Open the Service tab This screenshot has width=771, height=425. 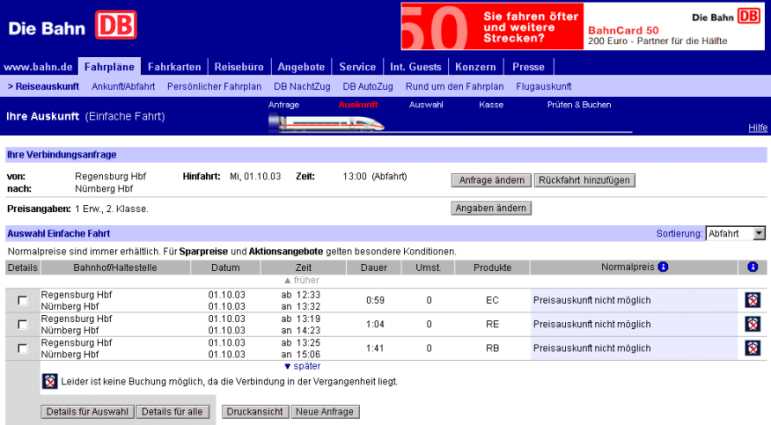tap(357, 67)
